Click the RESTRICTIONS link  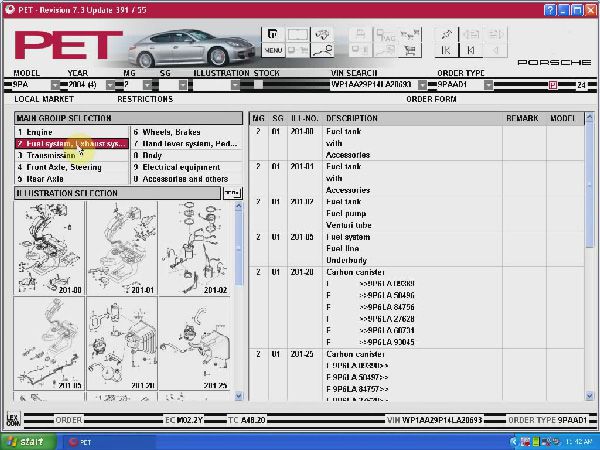pyautogui.click(x=145, y=99)
